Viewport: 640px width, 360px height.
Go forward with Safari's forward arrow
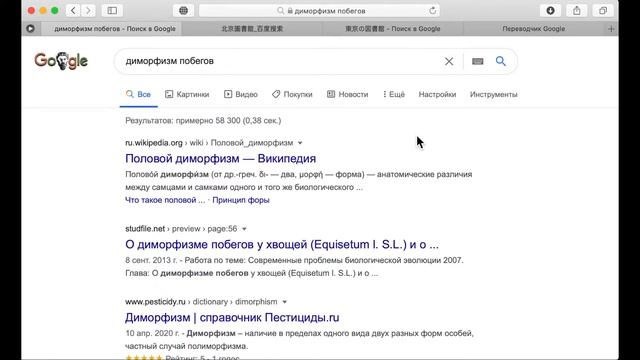88,11
